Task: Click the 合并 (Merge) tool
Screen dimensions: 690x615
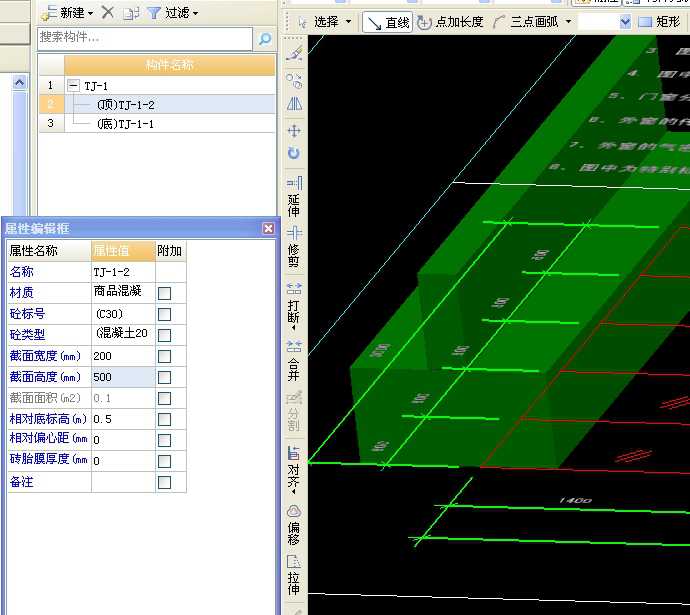Action: pos(294,361)
